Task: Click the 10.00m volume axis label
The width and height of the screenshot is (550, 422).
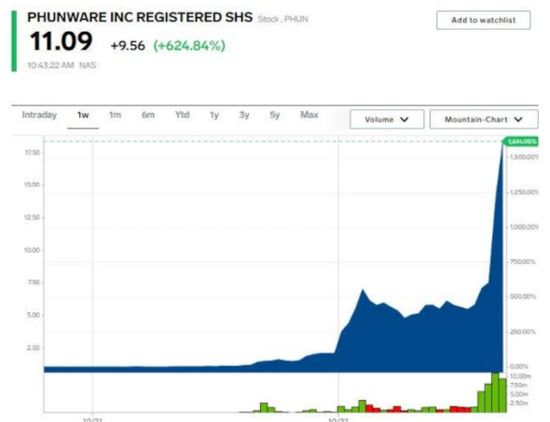Action: 521,376
